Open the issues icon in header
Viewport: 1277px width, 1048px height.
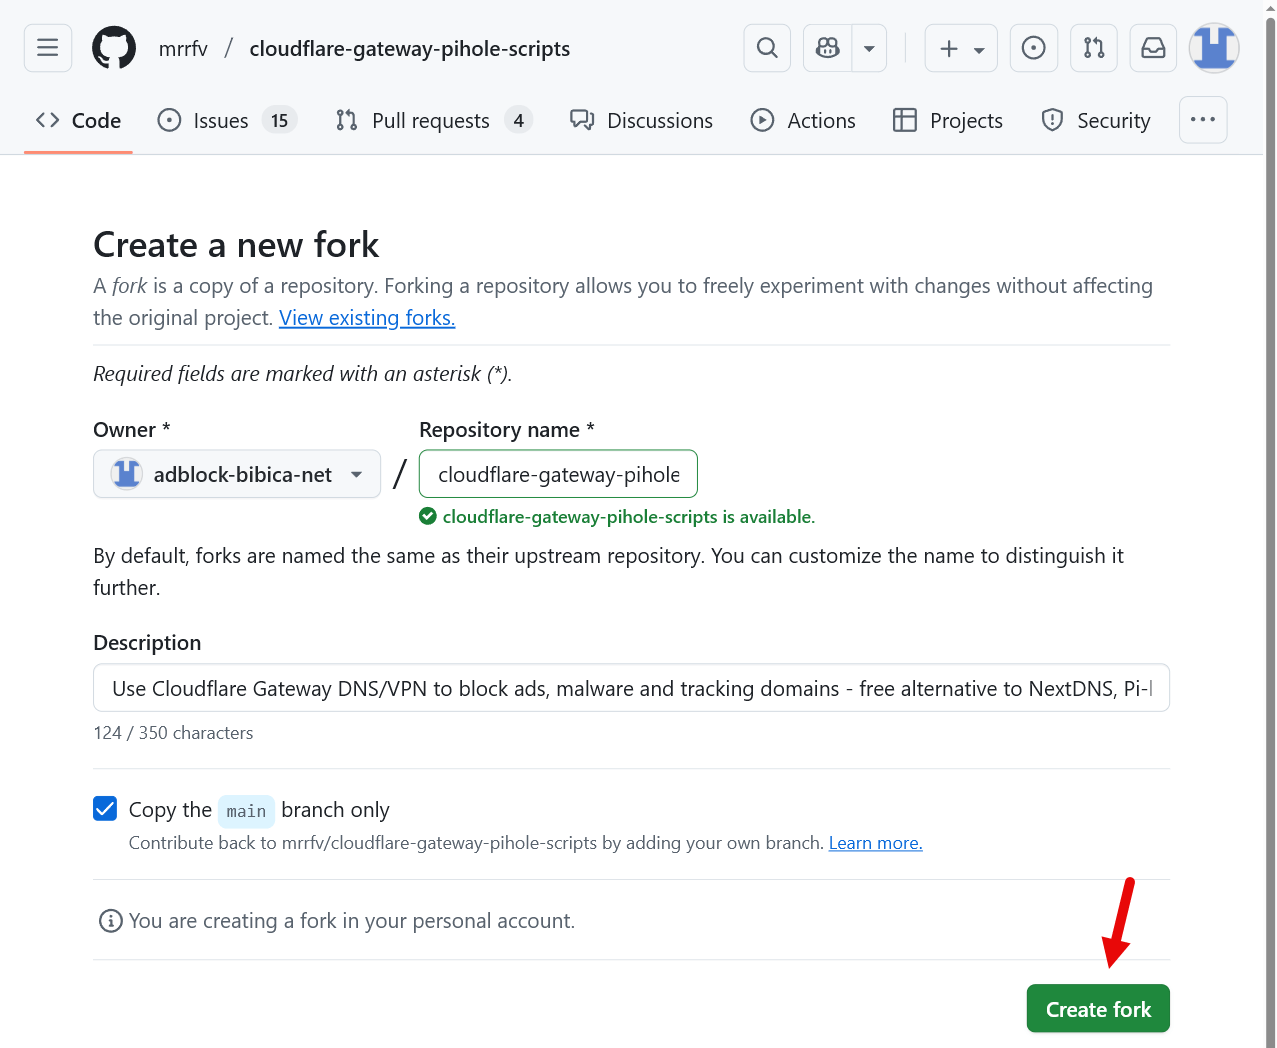1034,48
